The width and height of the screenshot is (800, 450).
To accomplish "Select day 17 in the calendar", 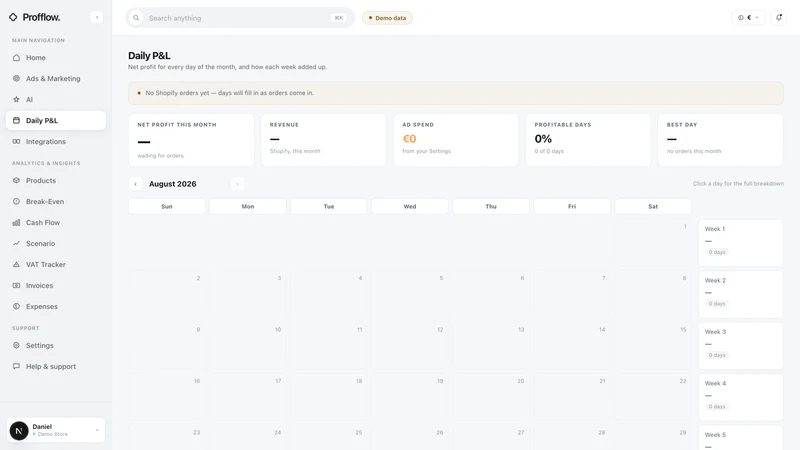I will (247, 397).
